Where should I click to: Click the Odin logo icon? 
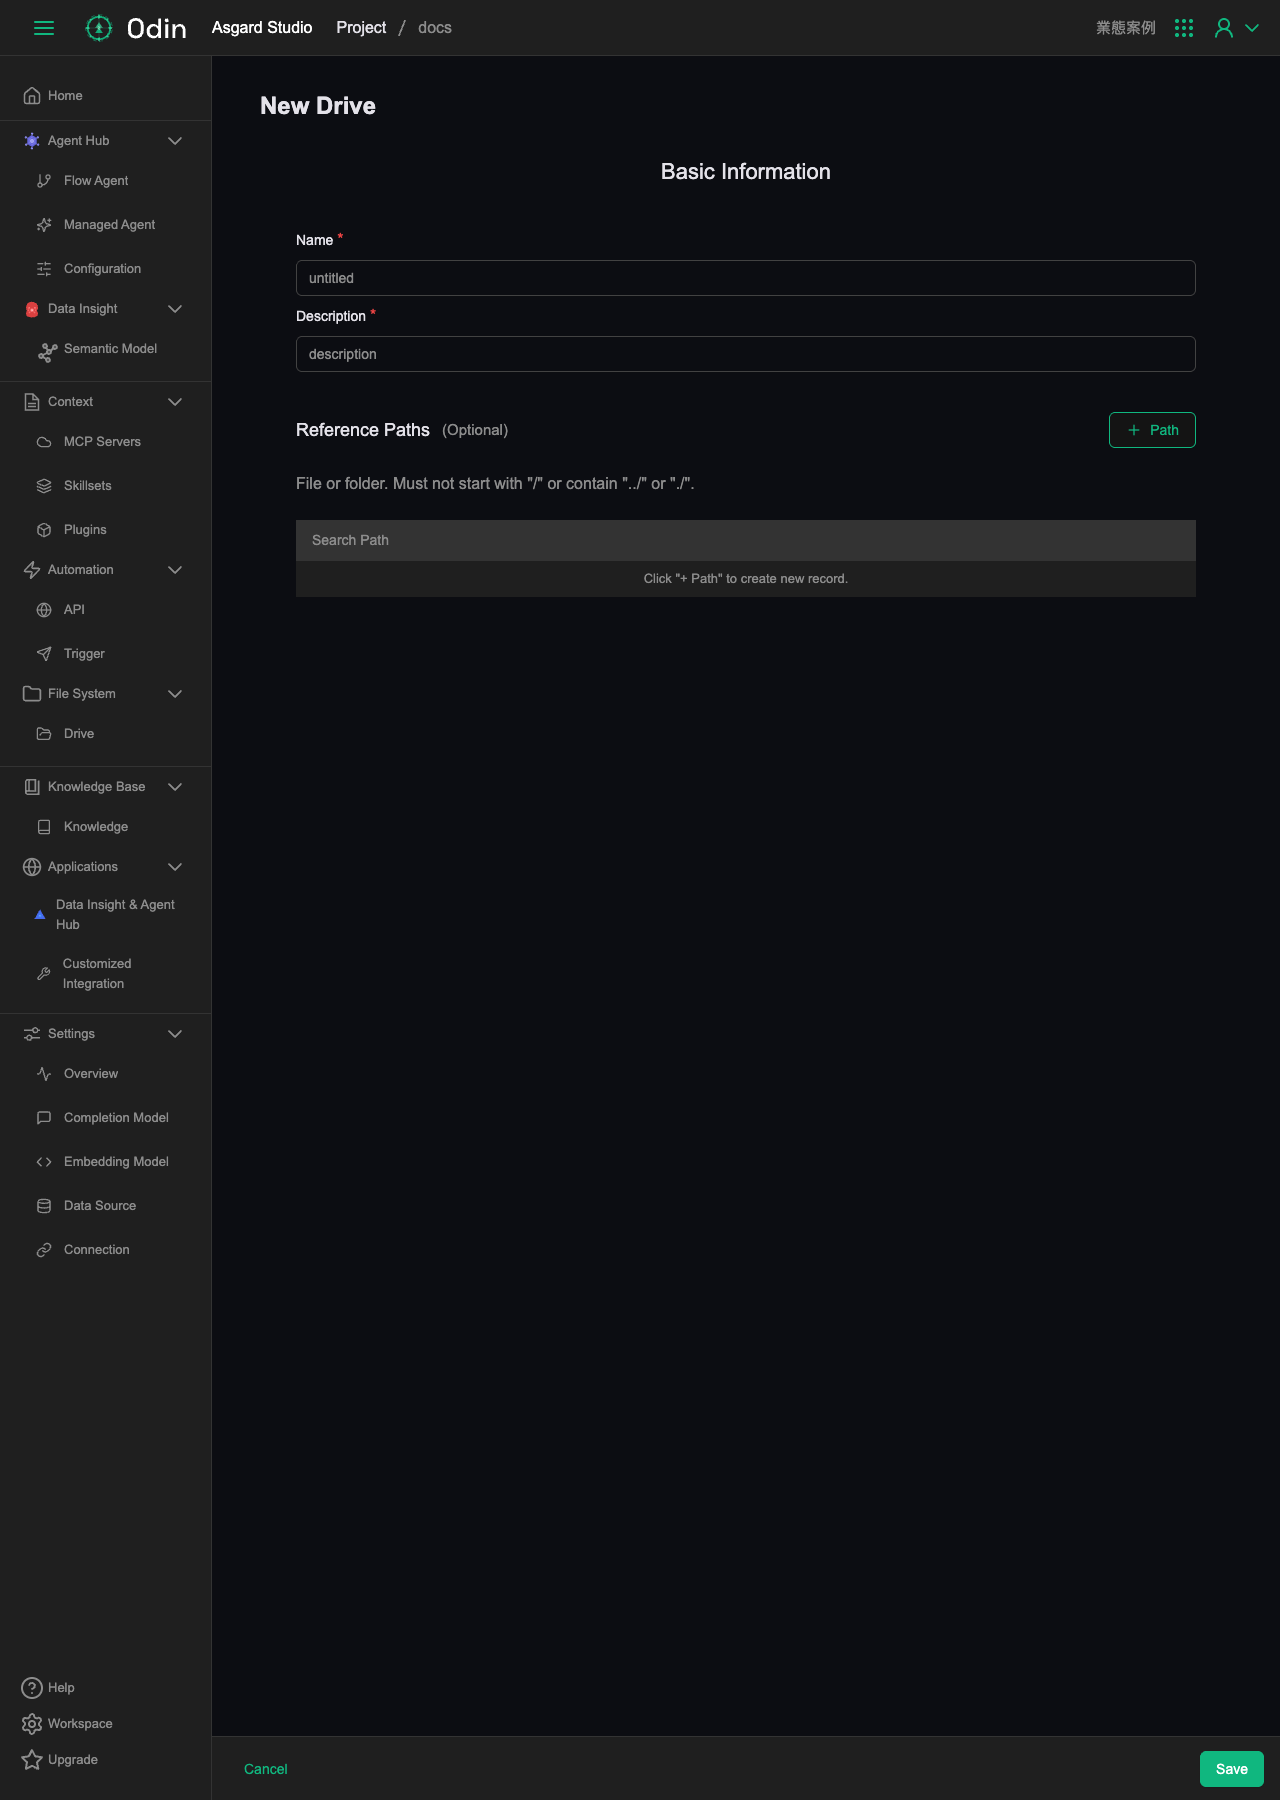(x=98, y=28)
